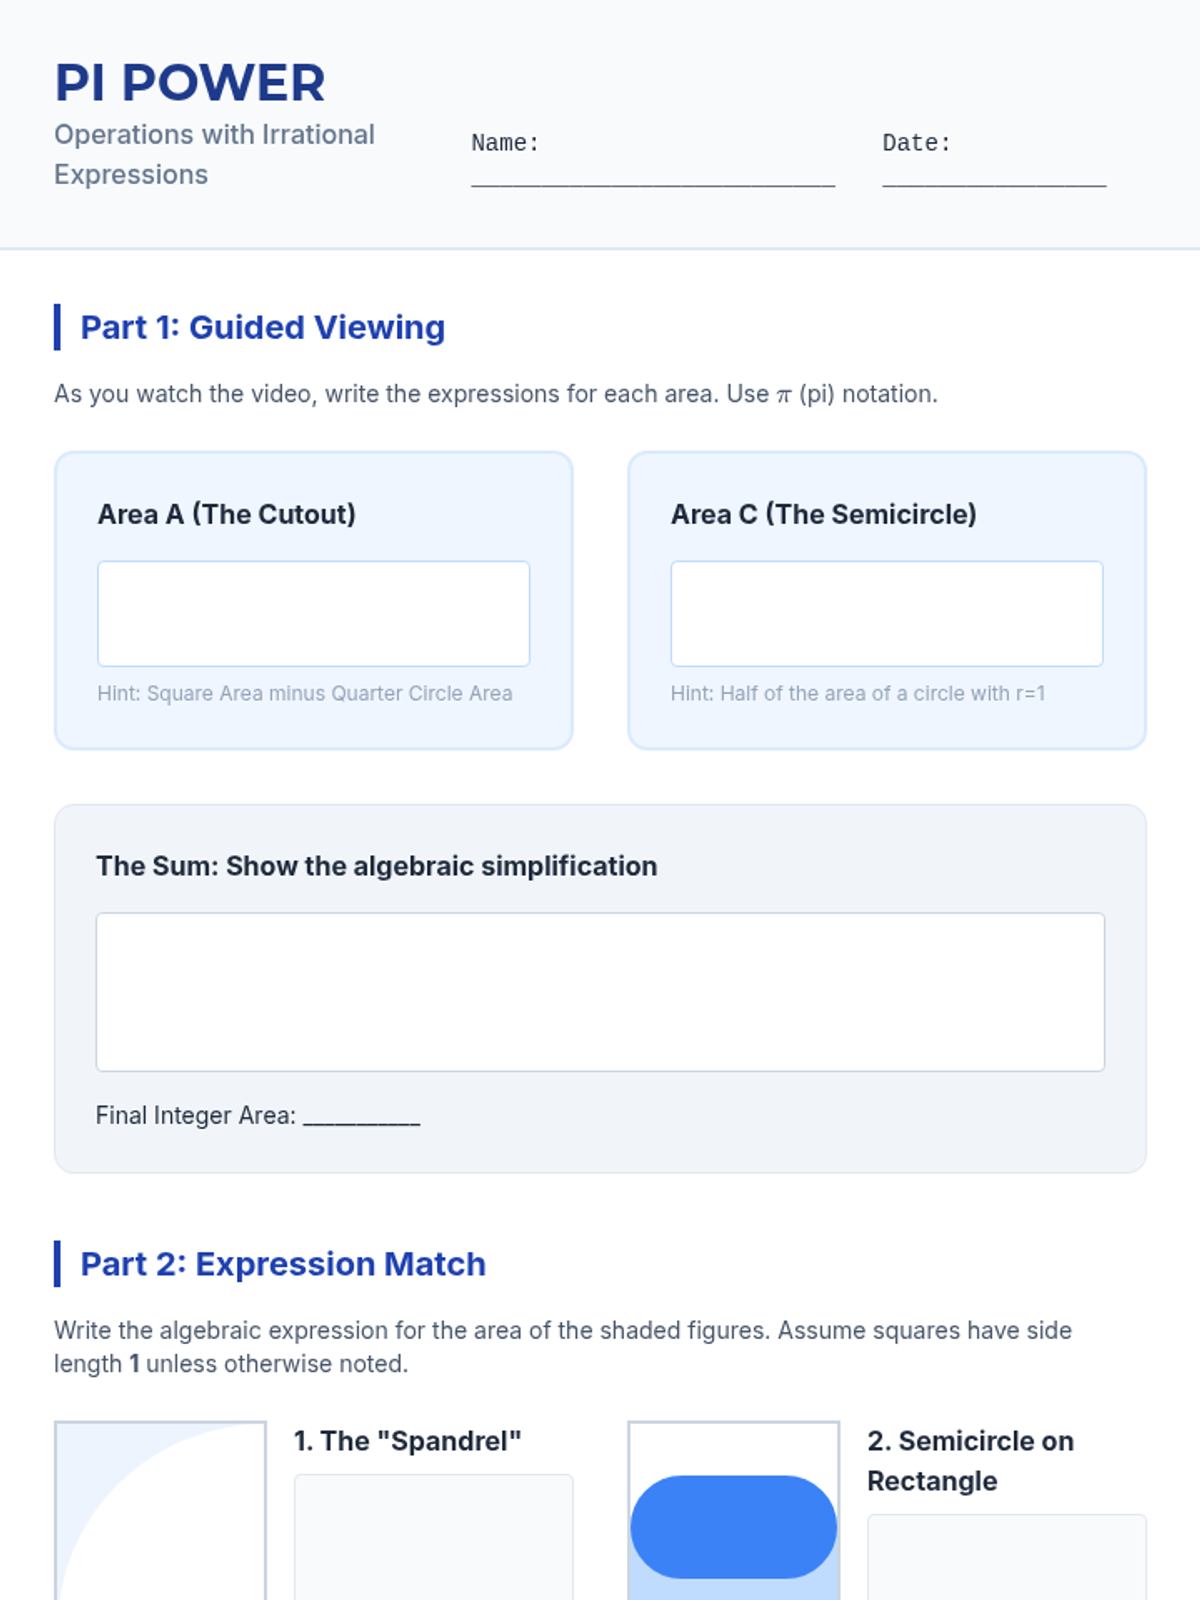The image size is (1200, 1600).
Task: Select the blue semicircle rectangle figure
Action: [x=733, y=1527]
